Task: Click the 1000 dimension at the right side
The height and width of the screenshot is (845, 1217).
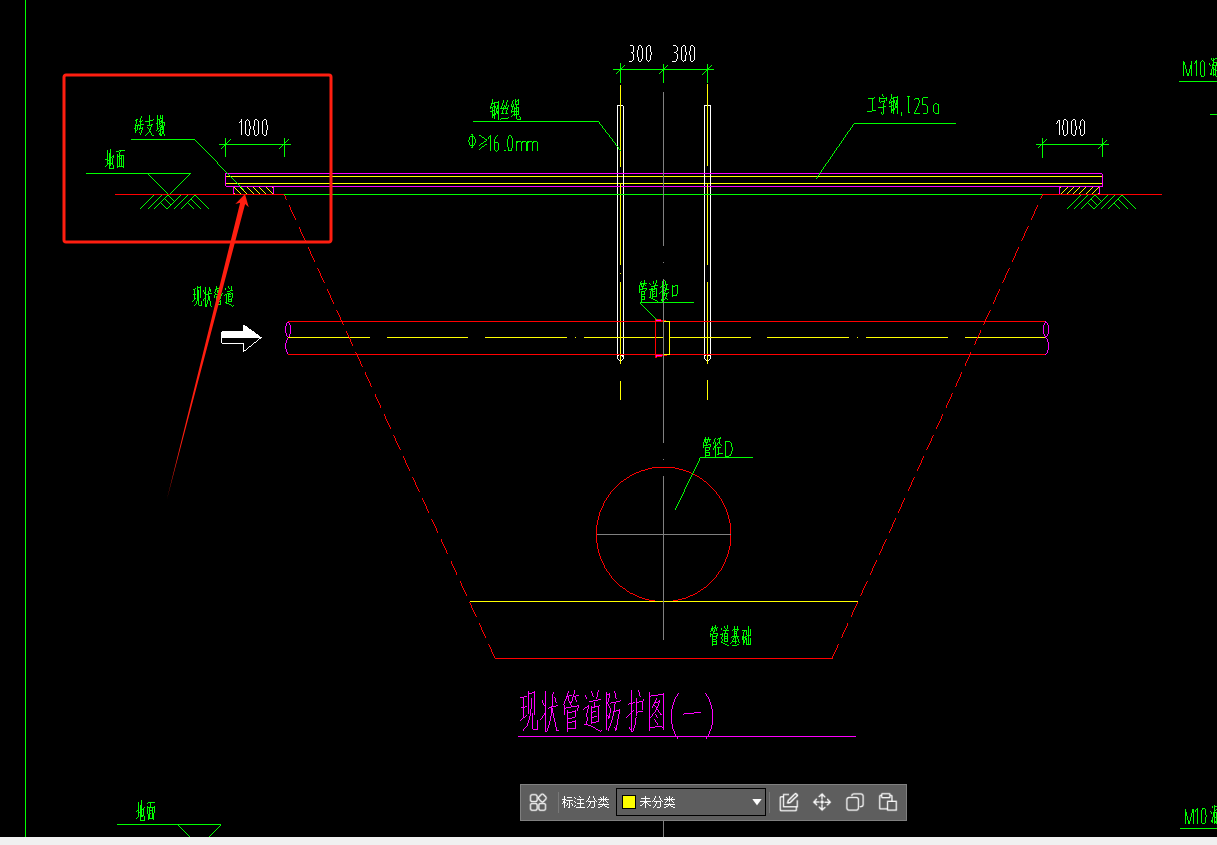Action: 1071,128
